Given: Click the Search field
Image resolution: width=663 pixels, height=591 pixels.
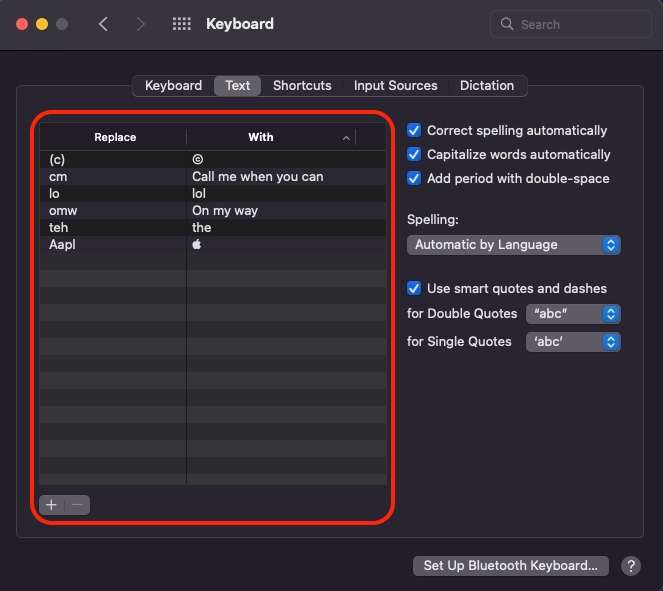Looking at the screenshot, I should pyautogui.click(x=571, y=24).
